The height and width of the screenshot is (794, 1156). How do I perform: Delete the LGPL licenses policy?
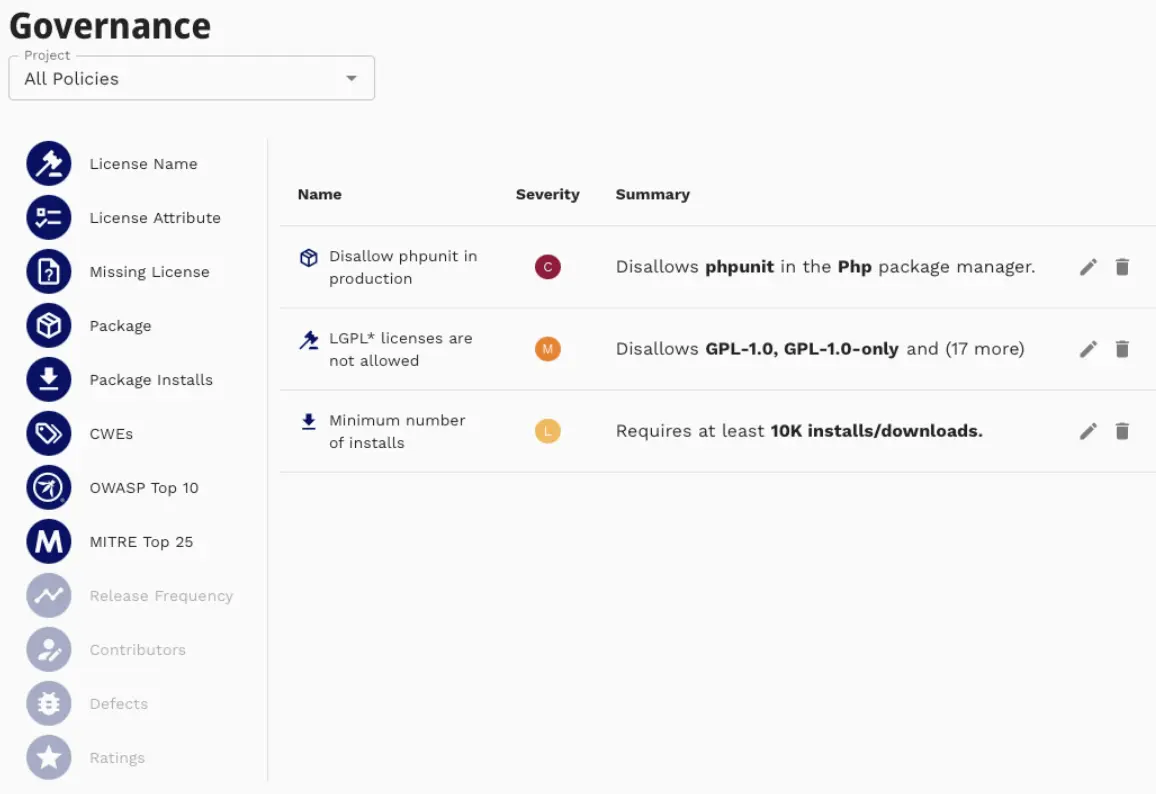(1122, 349)
